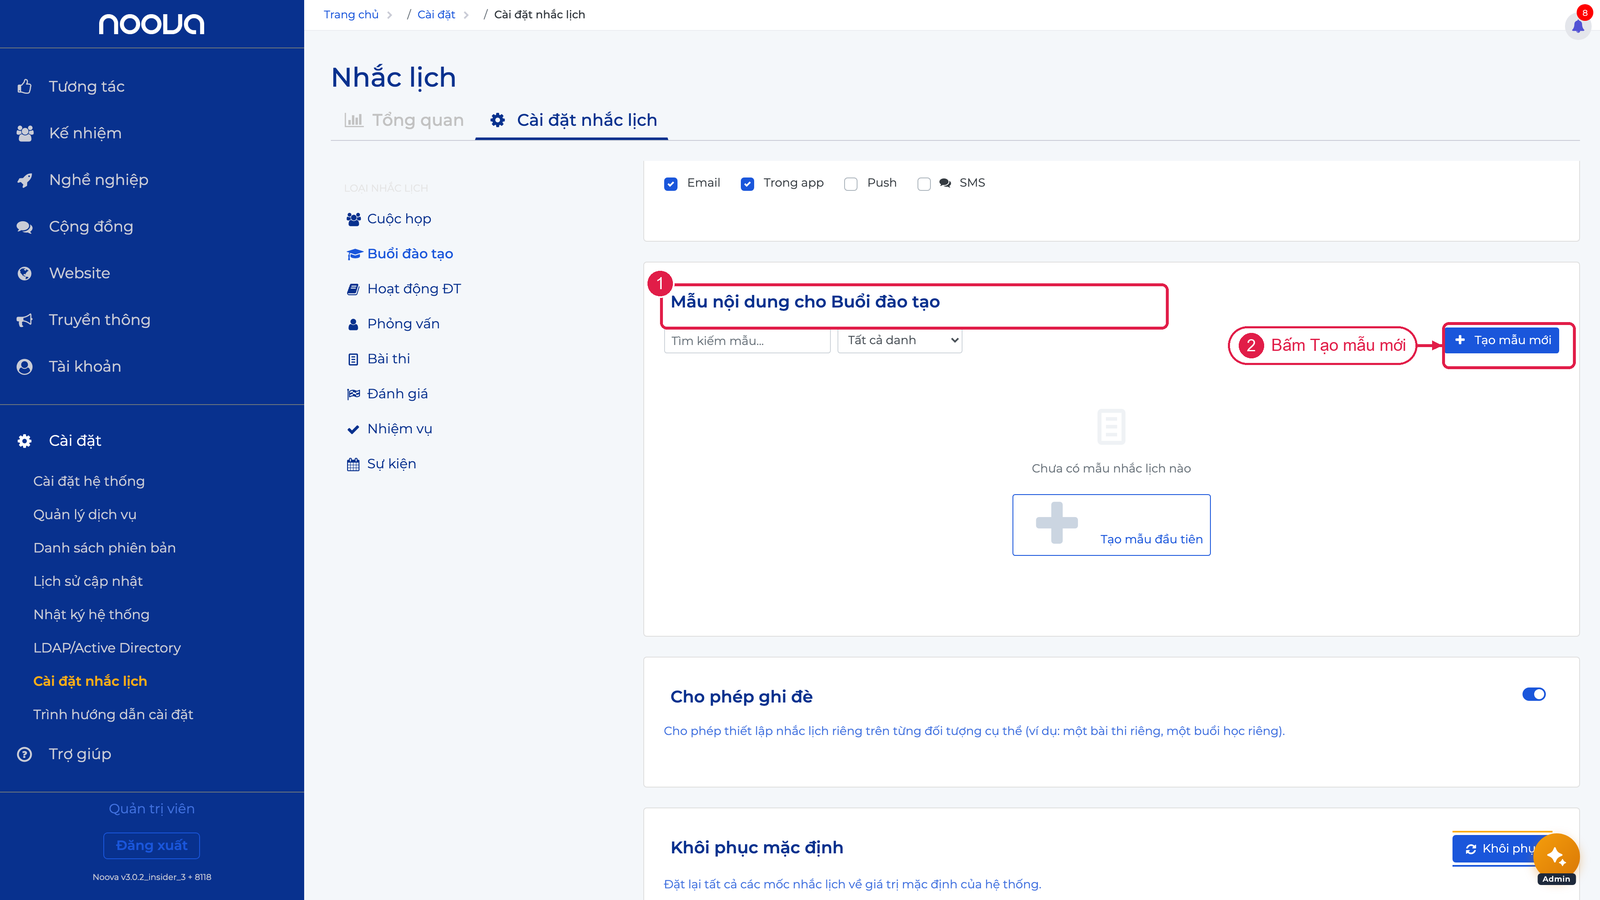This screenshot has width=1600, height=900.
Task: Switch to the Tổng quan tab
Action: click(x=404, y=120)
